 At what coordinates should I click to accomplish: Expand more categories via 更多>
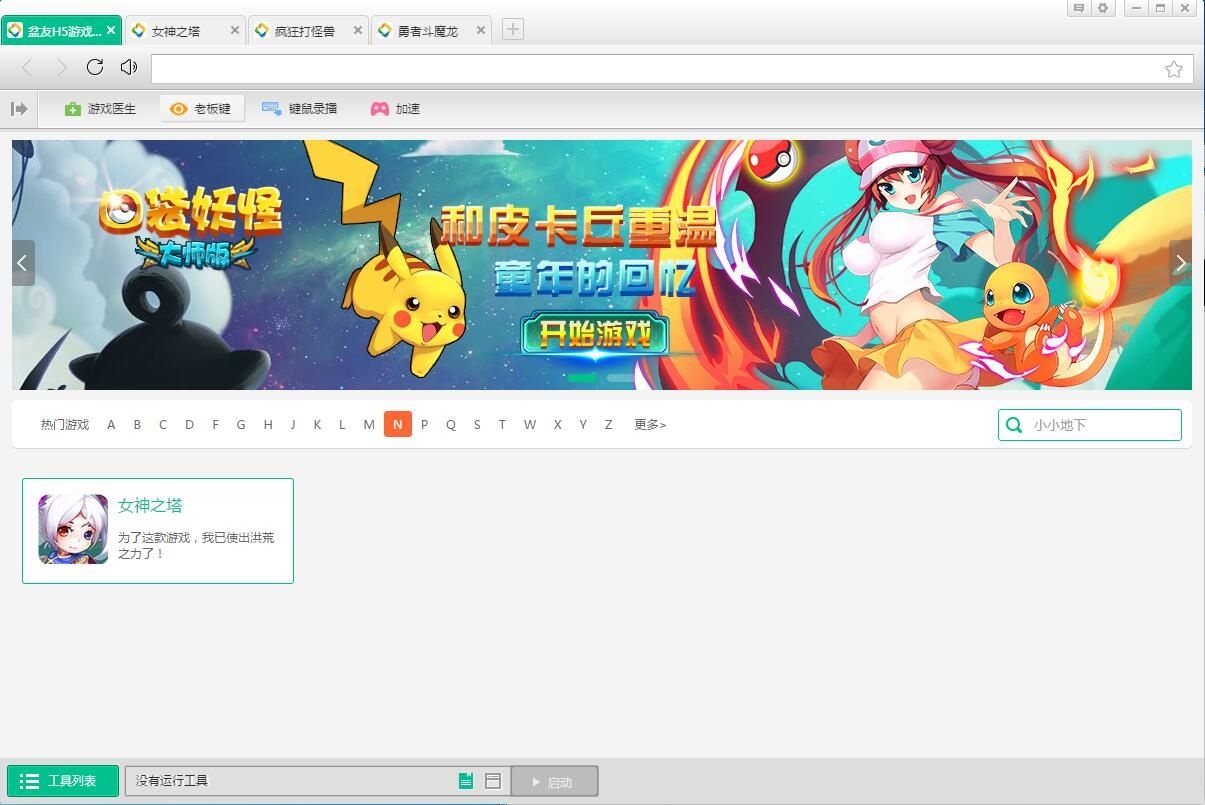pyautogui.click(x=649, y=424)
